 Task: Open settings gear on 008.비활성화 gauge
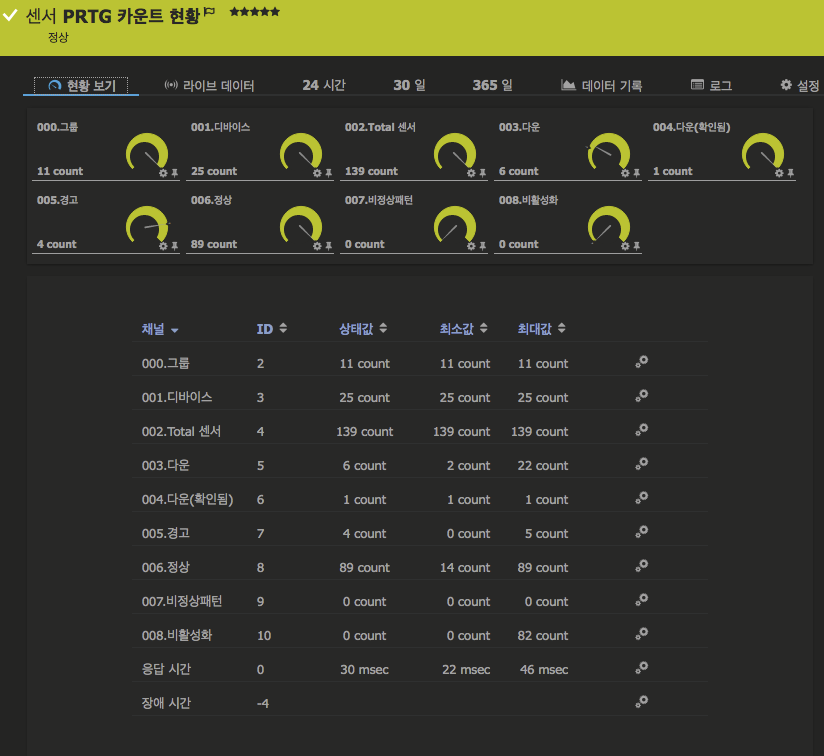625,246
